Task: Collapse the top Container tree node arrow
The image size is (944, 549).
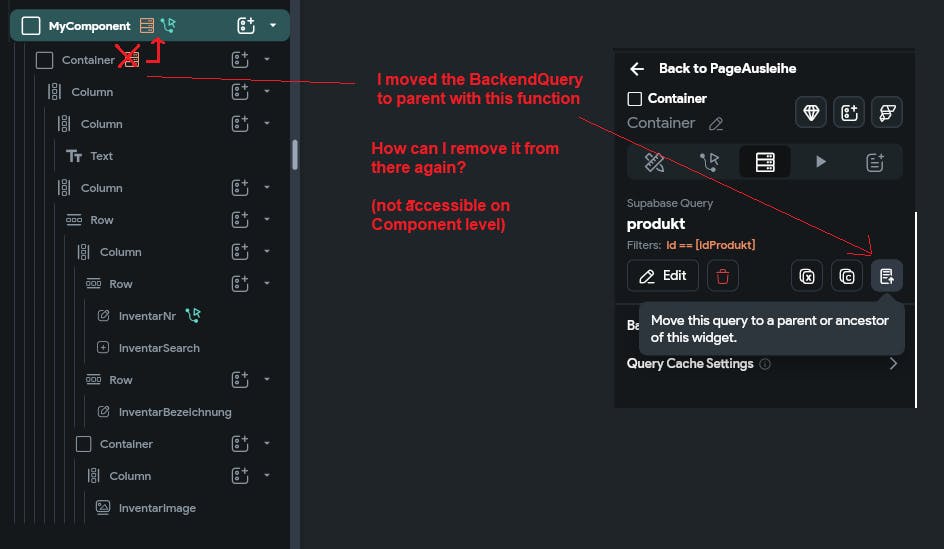Action: [267, 60]
